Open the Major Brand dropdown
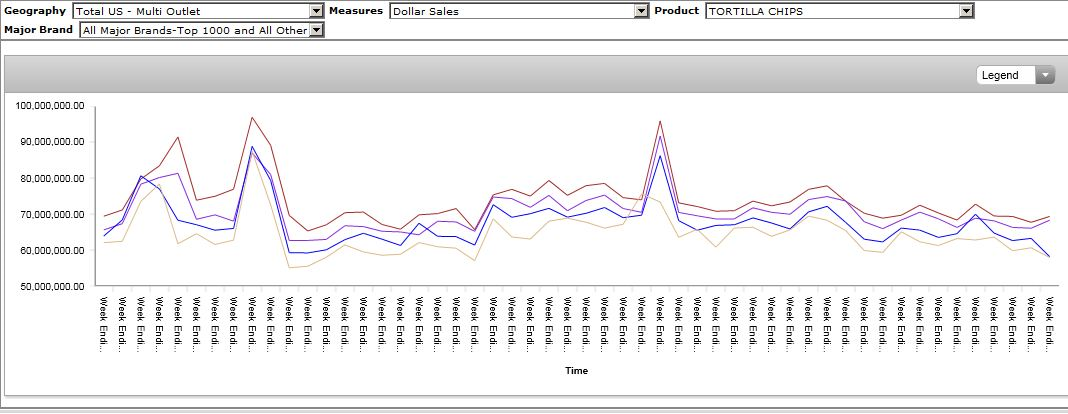 (195, 31)
